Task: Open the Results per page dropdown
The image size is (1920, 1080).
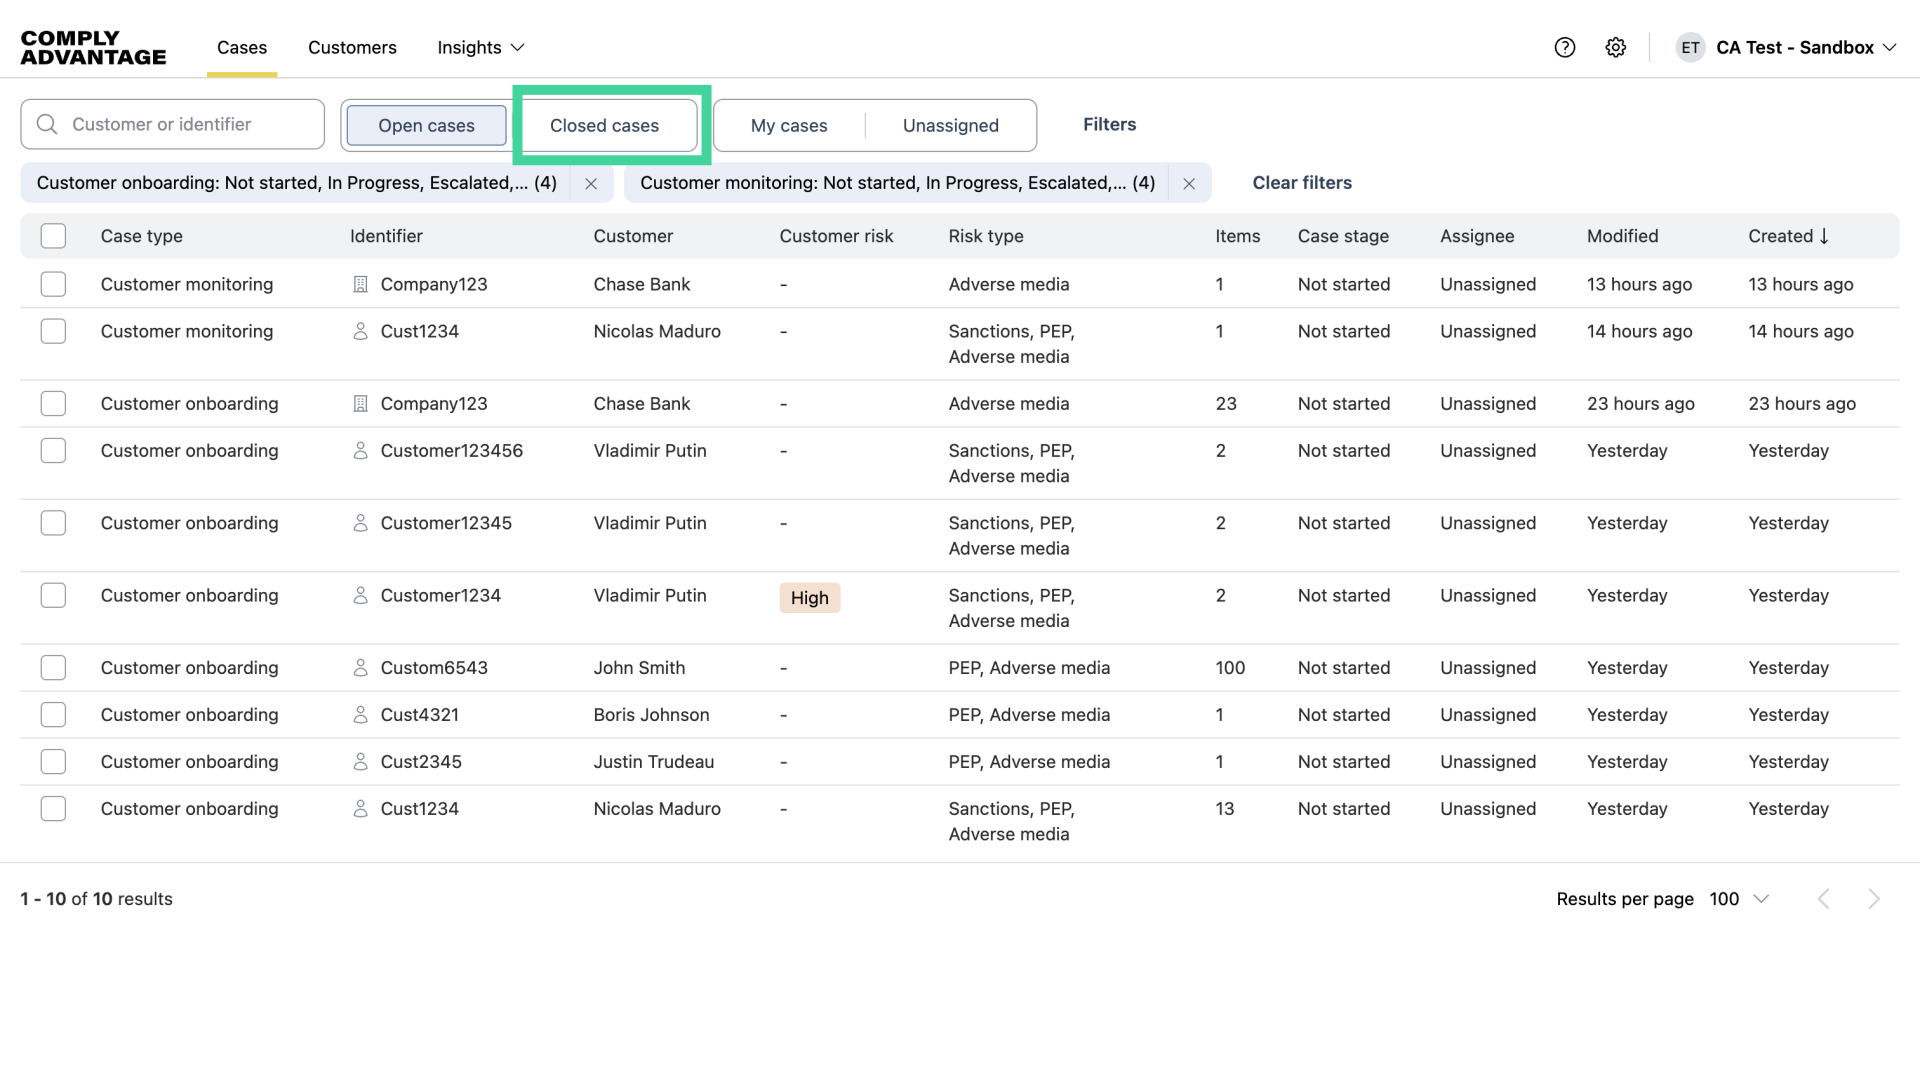Action: click(x=1739, y=899)
